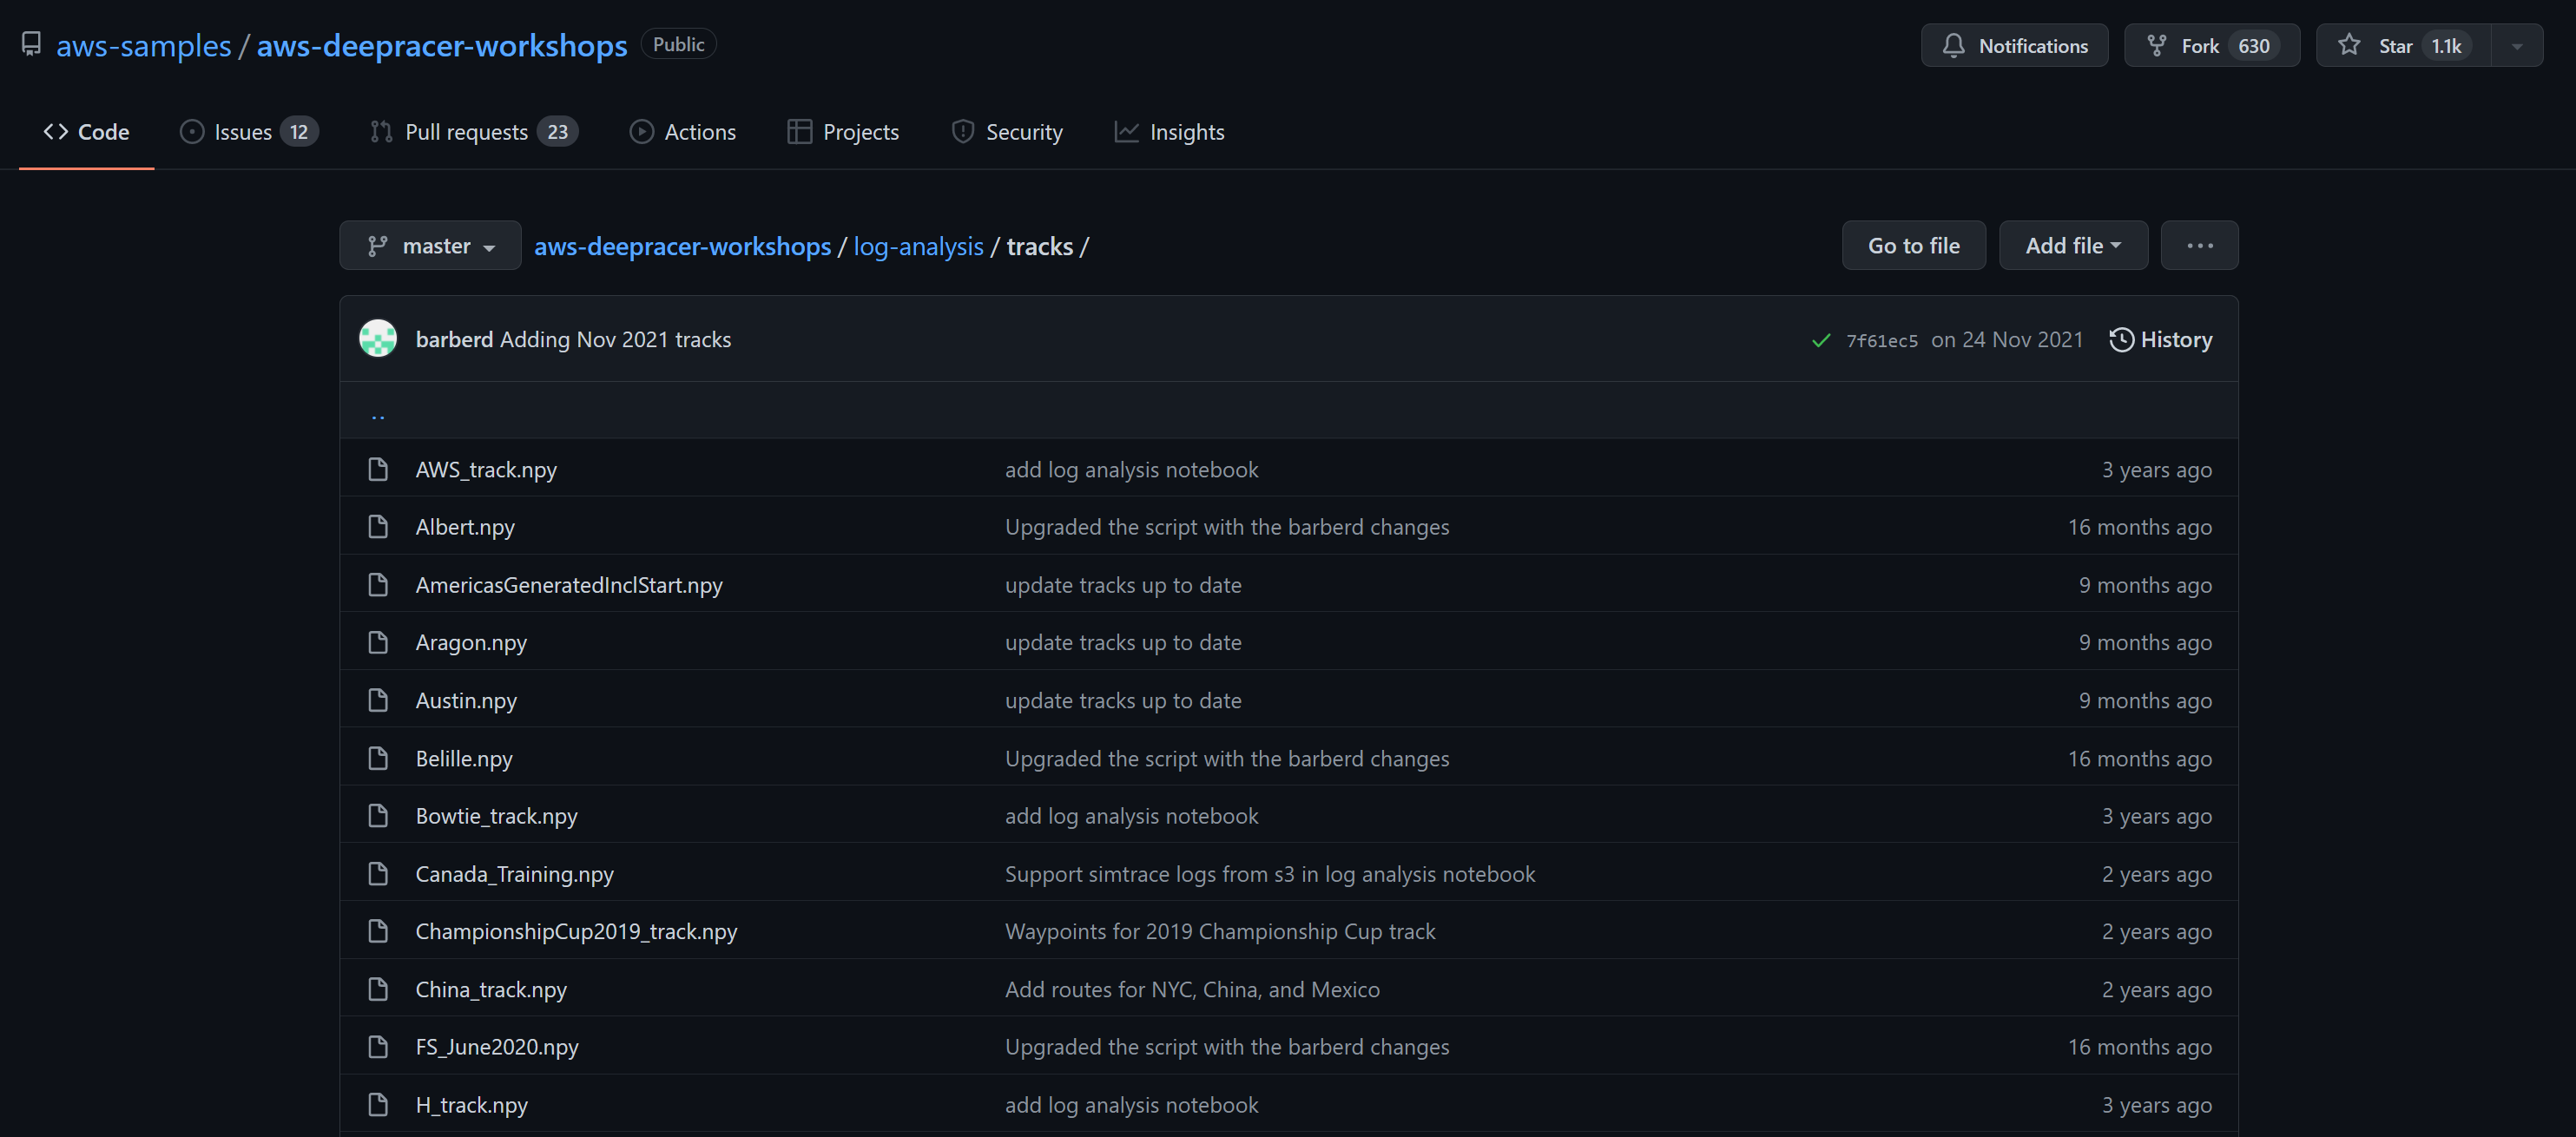
Task: Open the Canada_Training.npy file
Action: [x=514, y=874]
